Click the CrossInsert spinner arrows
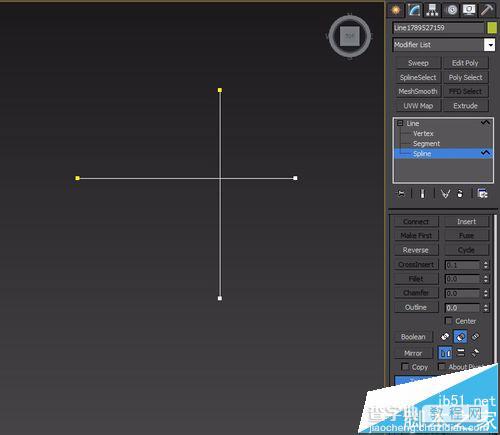500x435 pixels. [x=486, y=265]
